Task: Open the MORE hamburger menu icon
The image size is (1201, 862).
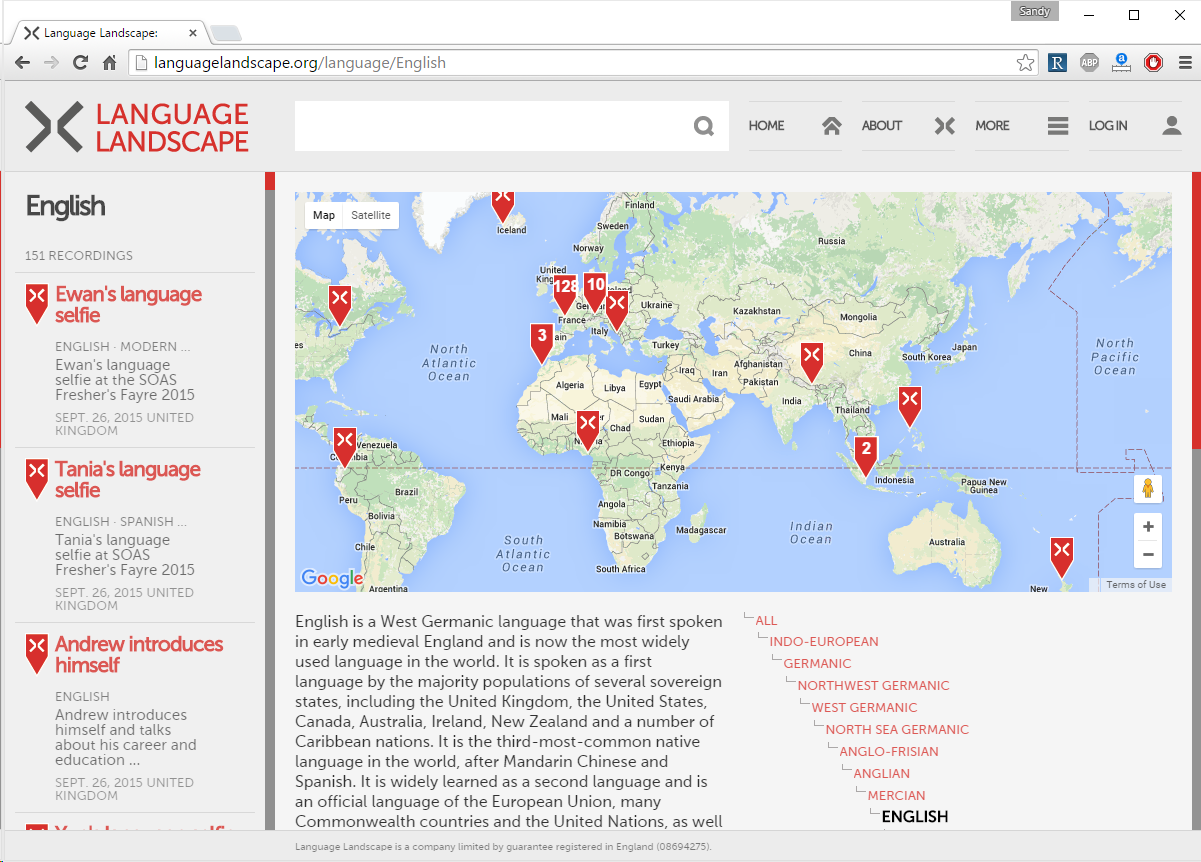Action: [1058, 126]
